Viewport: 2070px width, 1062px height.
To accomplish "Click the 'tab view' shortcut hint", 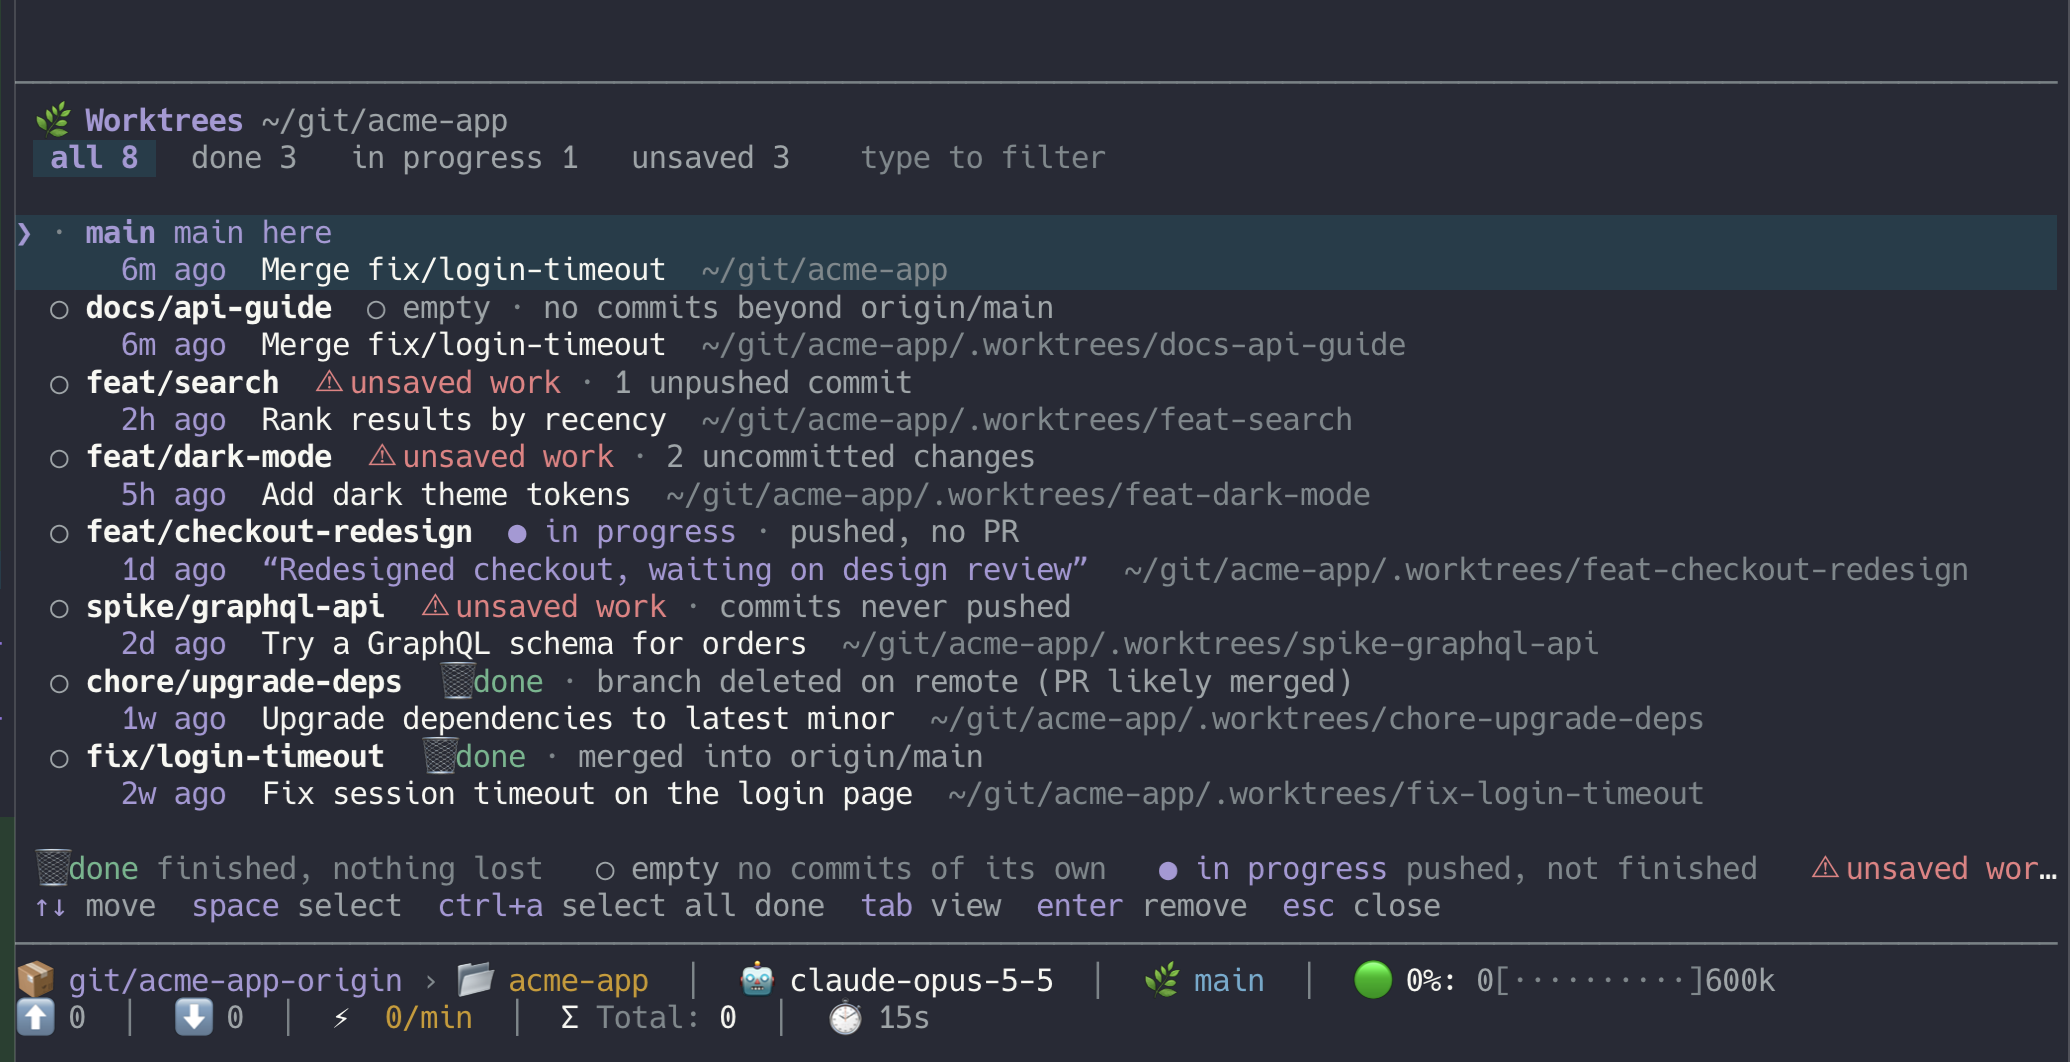I will (x=931, y=906).
